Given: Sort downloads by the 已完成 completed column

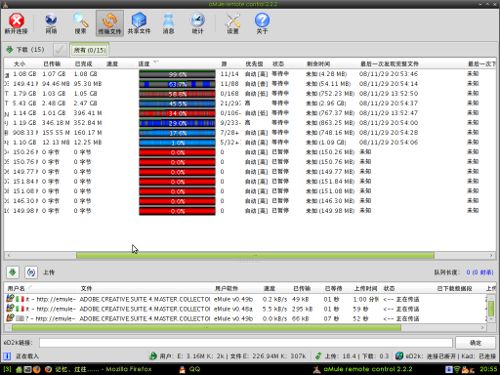Looking at the screenshot, I should tap(83, 64).
